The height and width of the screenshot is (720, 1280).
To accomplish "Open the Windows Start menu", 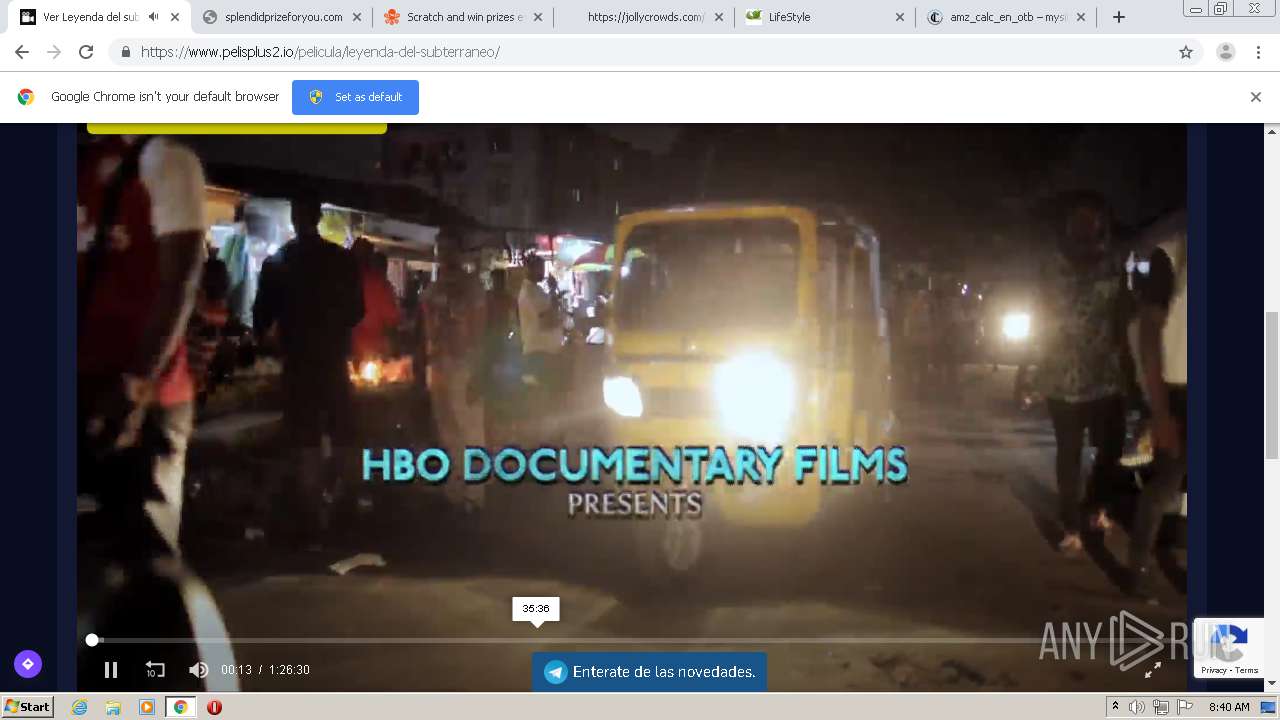I will (27, 707).
